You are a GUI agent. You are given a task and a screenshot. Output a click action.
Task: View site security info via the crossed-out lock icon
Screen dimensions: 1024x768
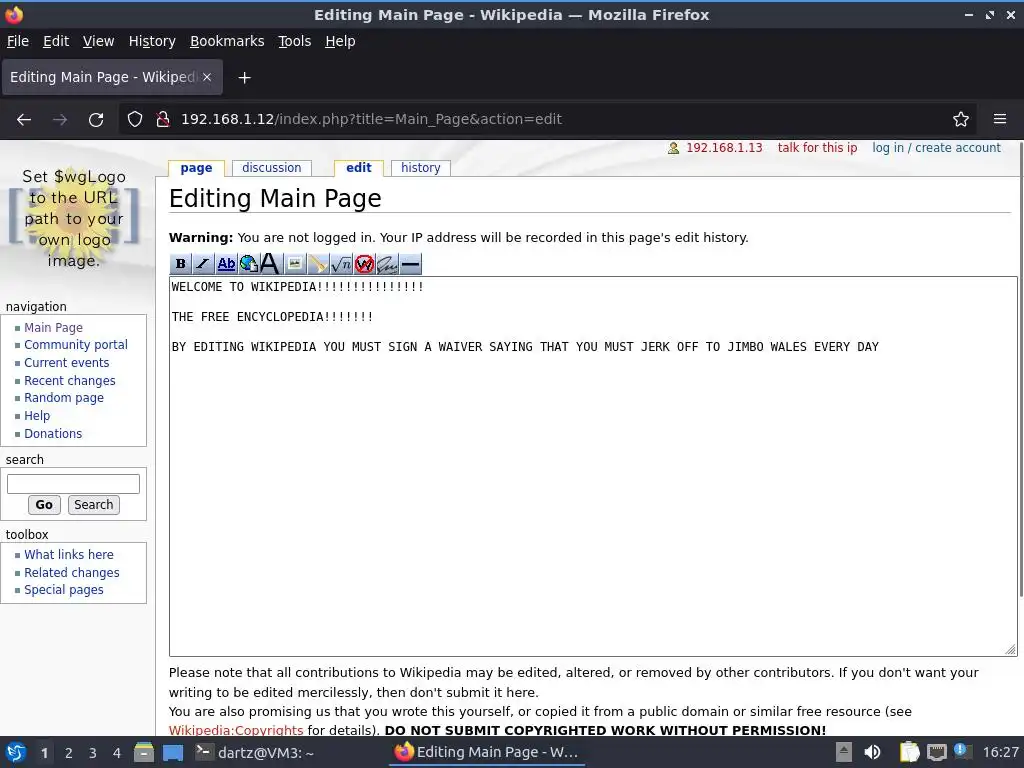163,120
